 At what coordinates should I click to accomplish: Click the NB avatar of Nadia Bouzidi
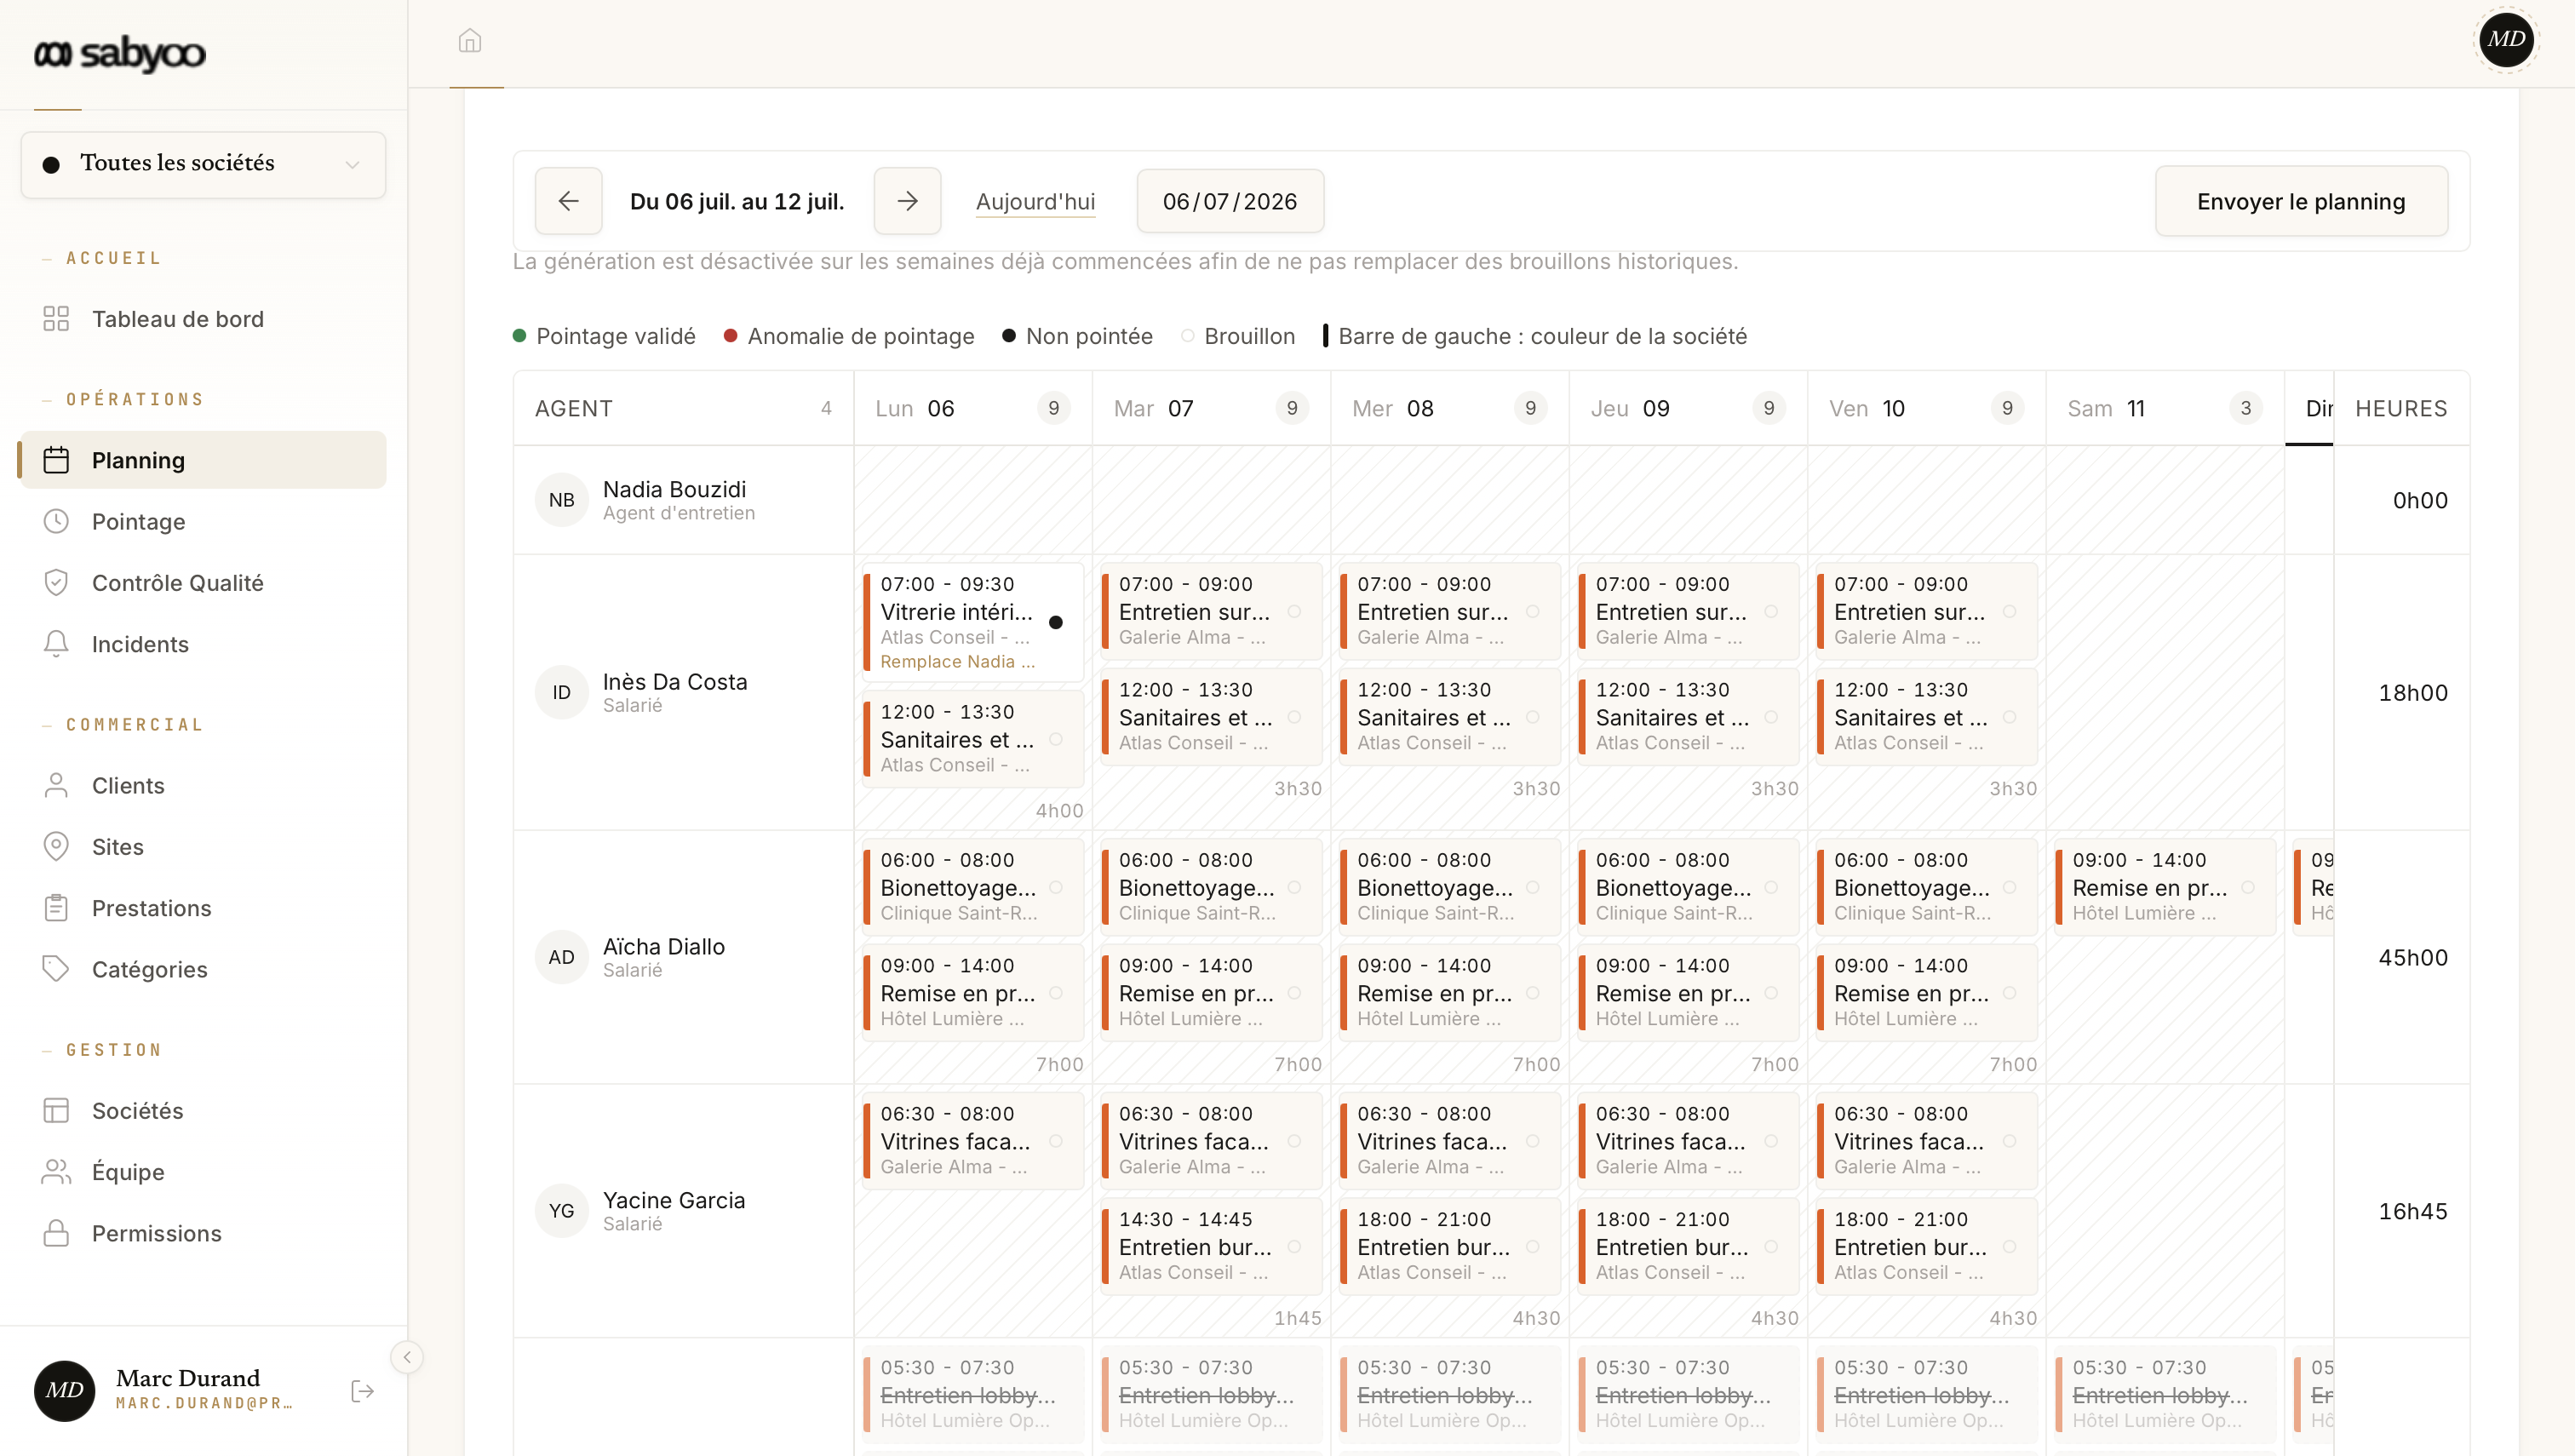click(x=562, y=500)
